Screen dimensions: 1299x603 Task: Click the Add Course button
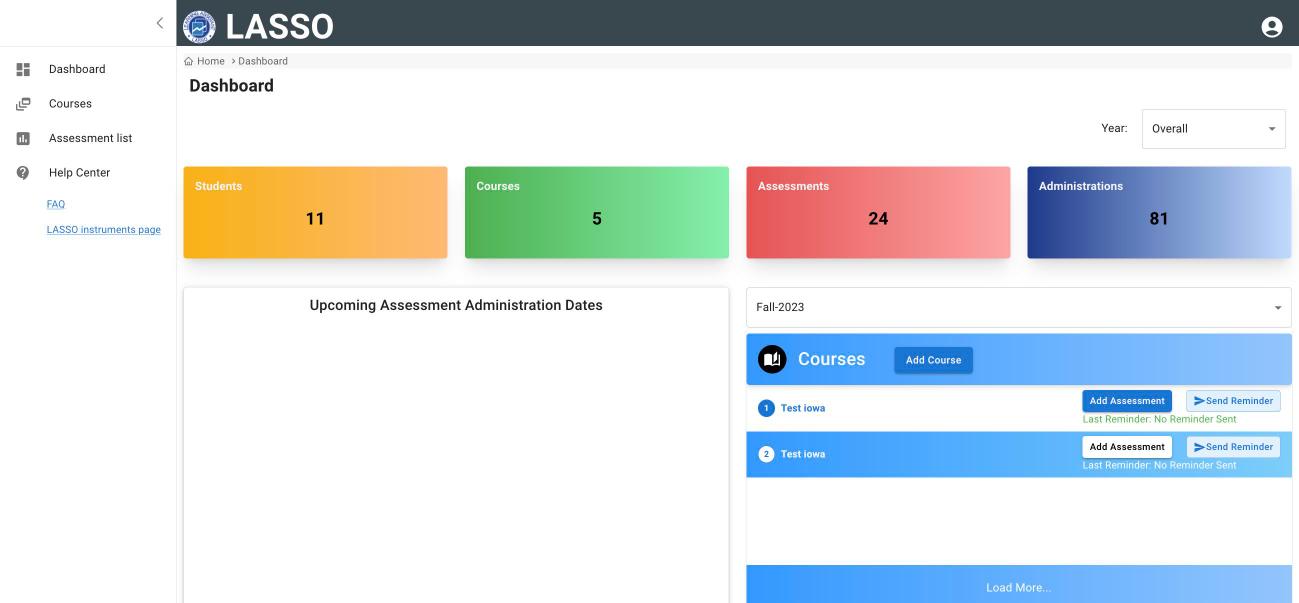click(933, 360)
